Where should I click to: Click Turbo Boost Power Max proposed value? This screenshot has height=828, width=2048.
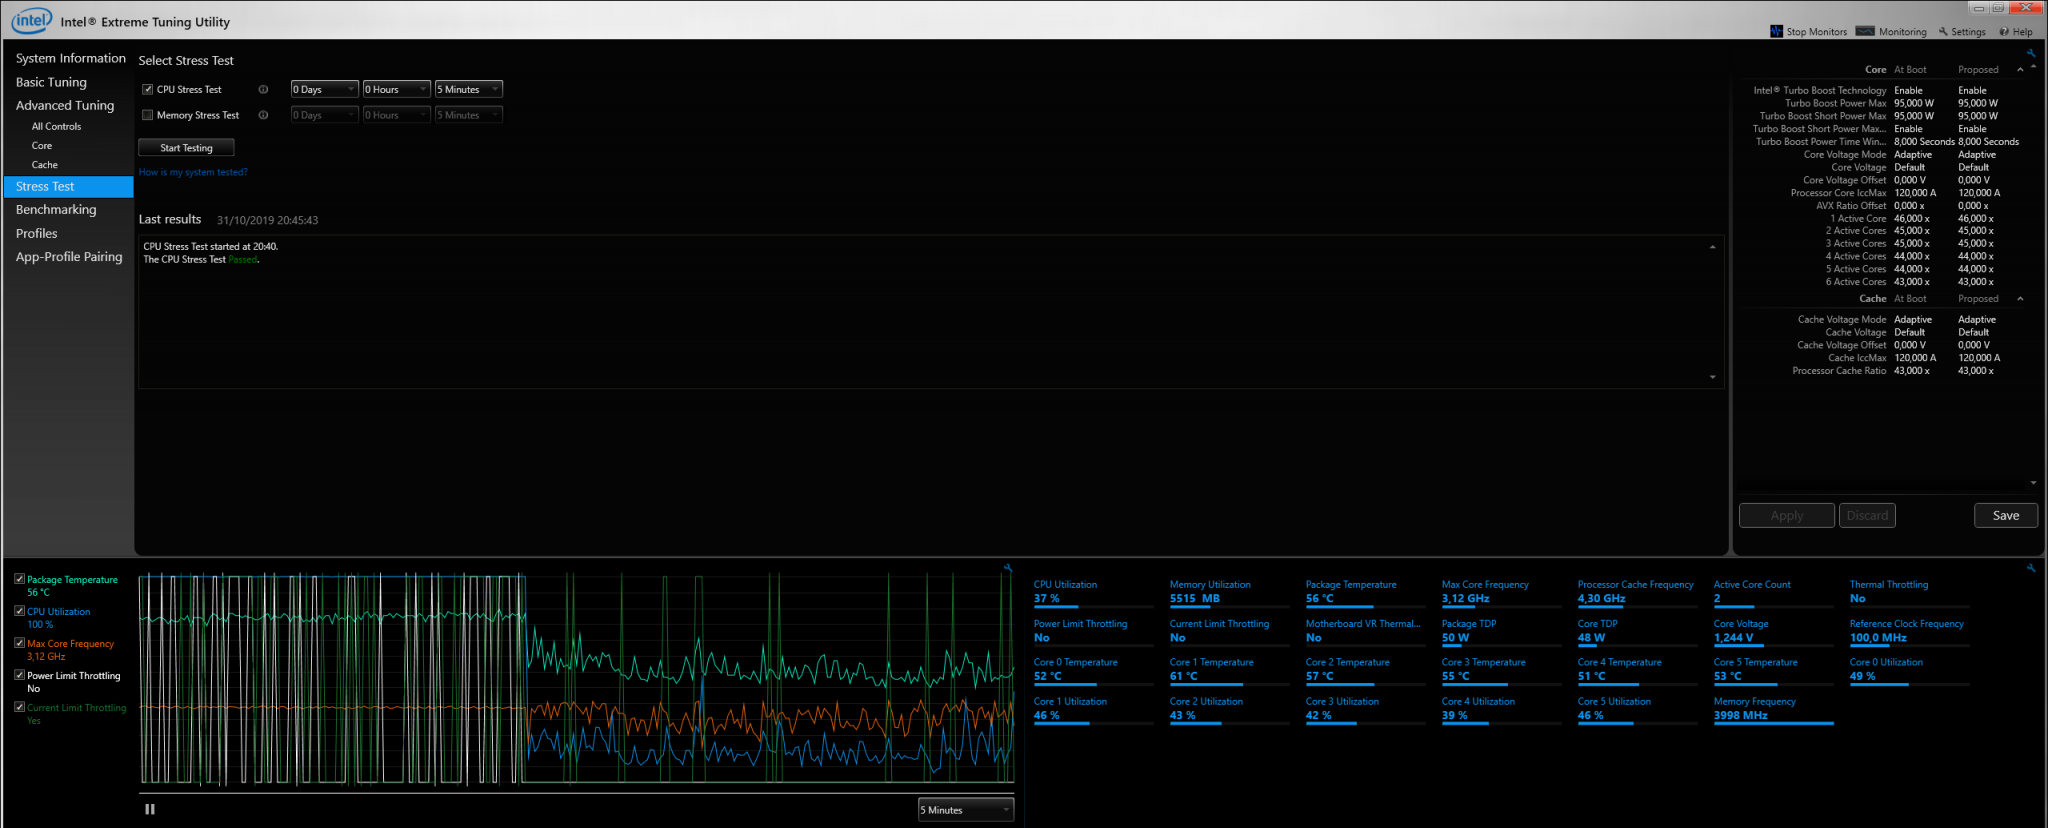pyautogui.click(x=1978, y=103)
